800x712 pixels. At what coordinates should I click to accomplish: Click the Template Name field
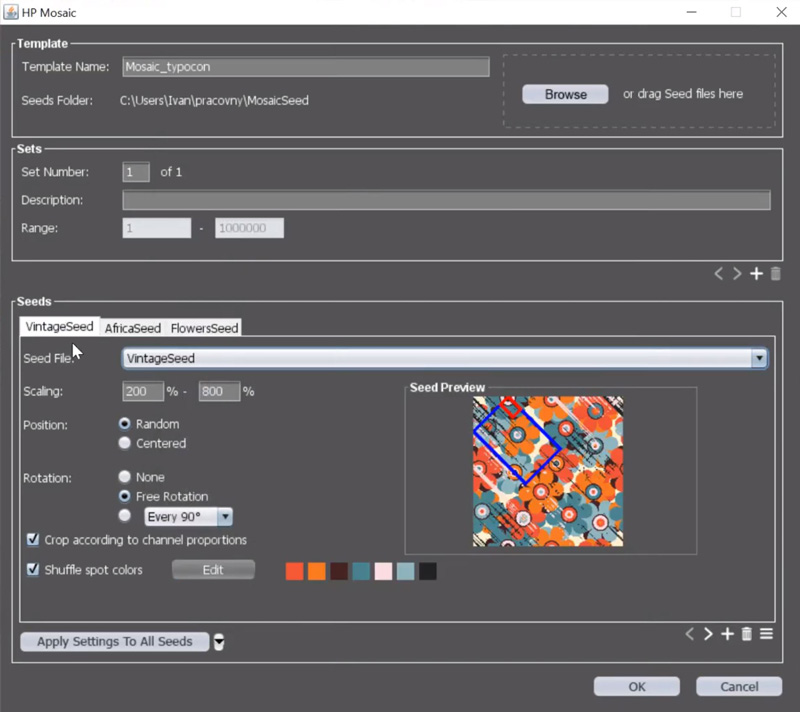[x=306, y=66]
